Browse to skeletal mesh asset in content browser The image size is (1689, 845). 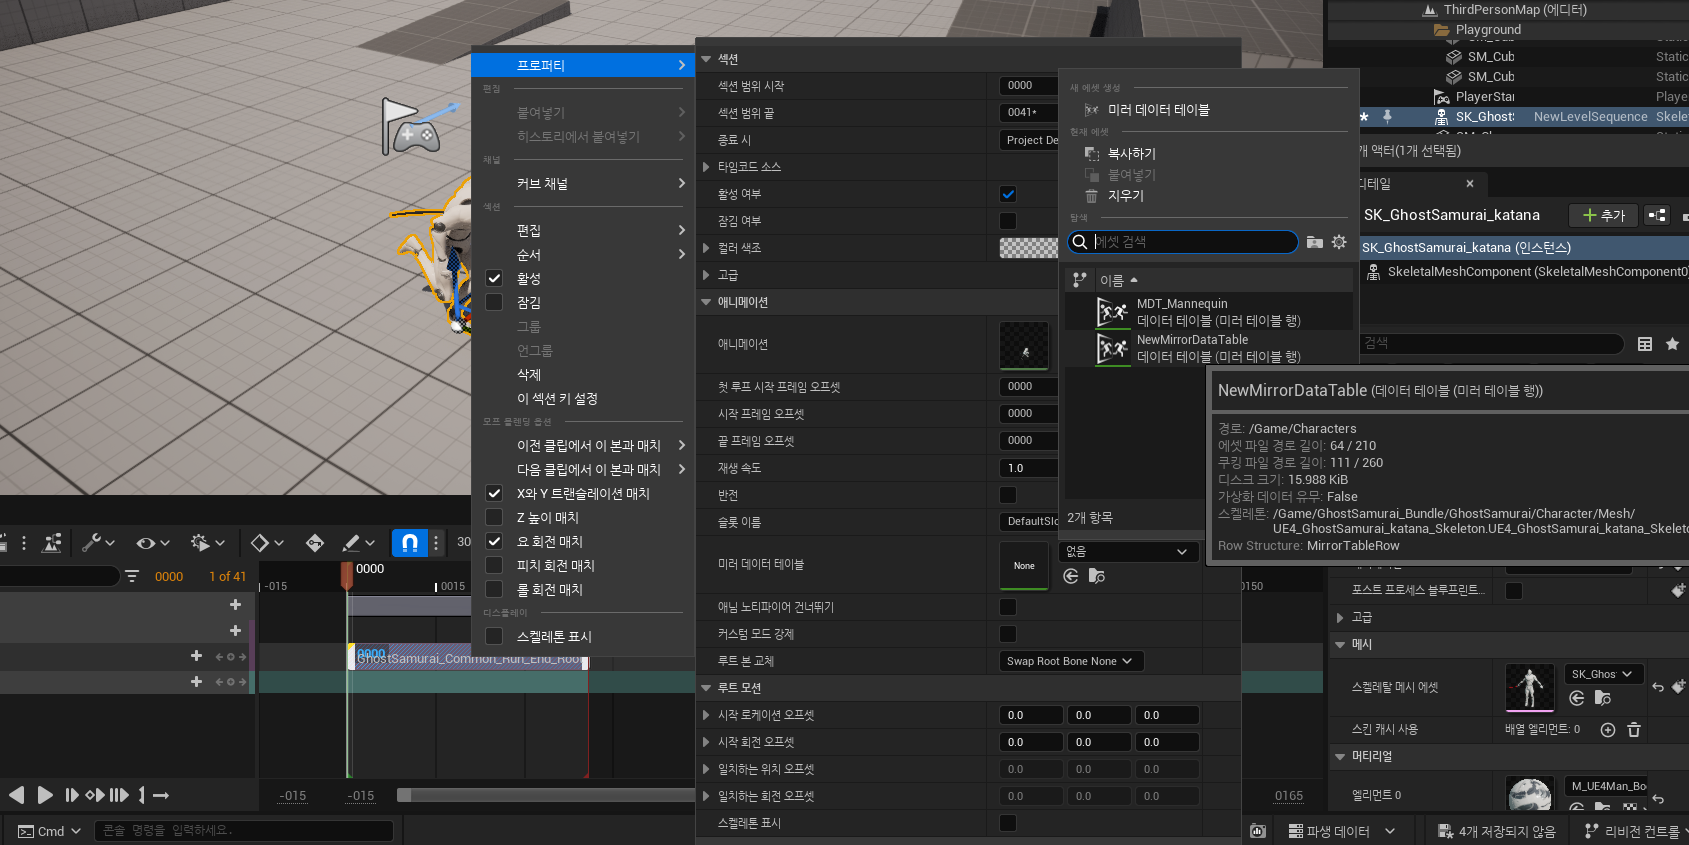click(x=1603, y=698)
